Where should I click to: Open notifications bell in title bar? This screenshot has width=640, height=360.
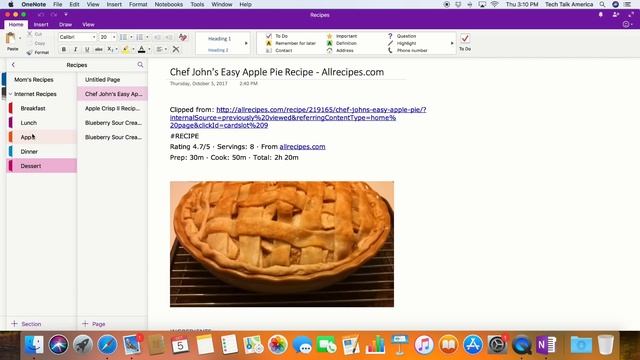point(601,15)
